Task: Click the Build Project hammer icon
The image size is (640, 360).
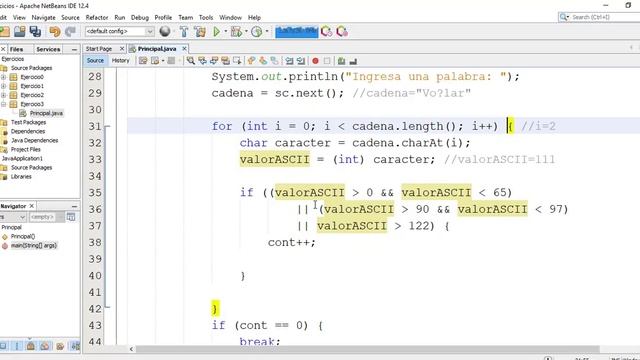Action: pos(184,31)
